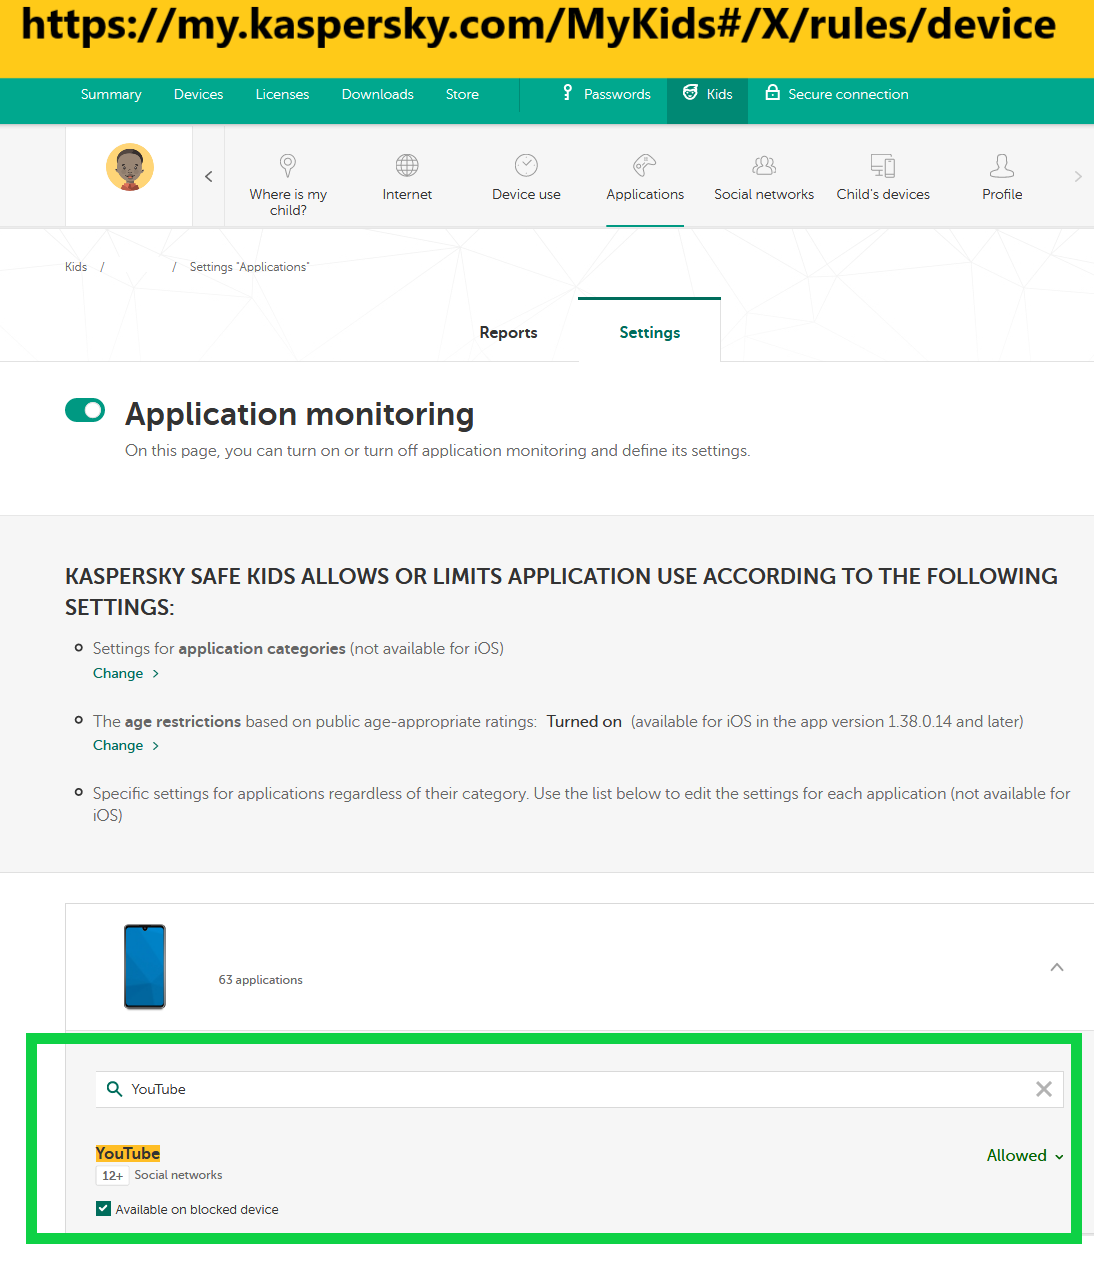The height and width of the screenshot is (1269, 1094).
Task: Open the Licenses menu item
Action: pos(282,94)
